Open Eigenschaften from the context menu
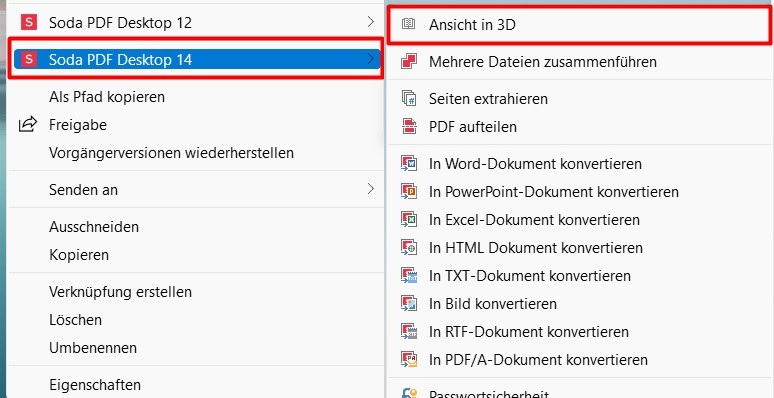 pyautogui.click(x=95, y=385)
